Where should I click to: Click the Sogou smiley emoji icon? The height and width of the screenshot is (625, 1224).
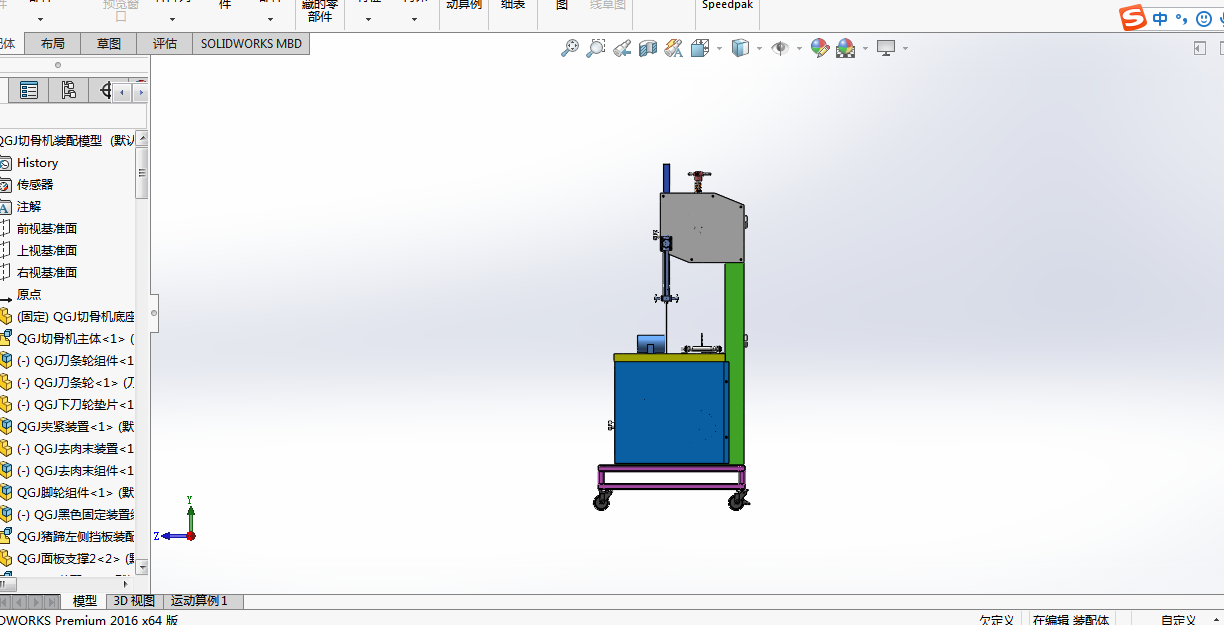[x=1204, y=19]
